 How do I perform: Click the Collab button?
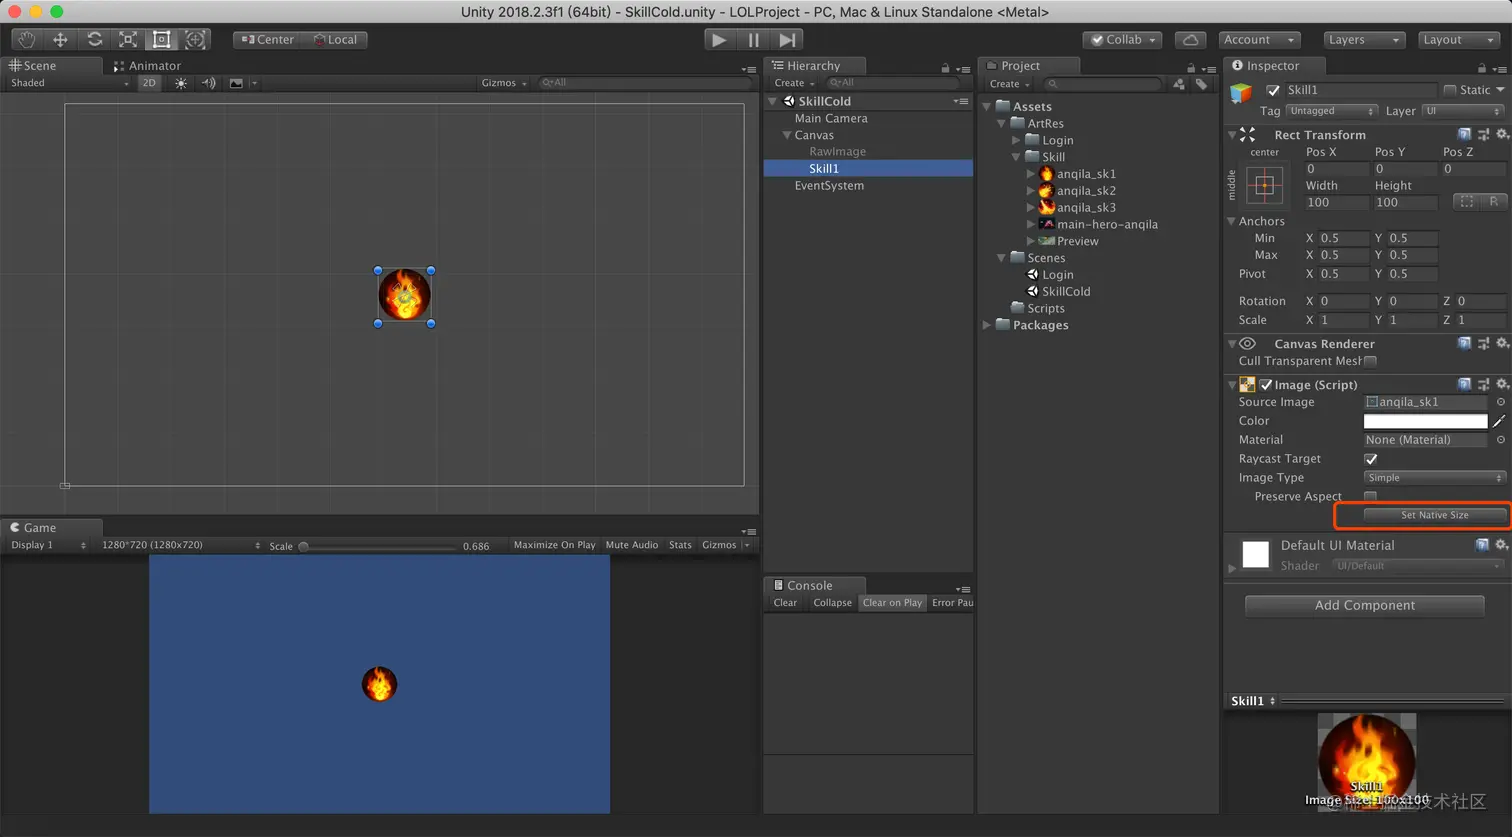1123,40
